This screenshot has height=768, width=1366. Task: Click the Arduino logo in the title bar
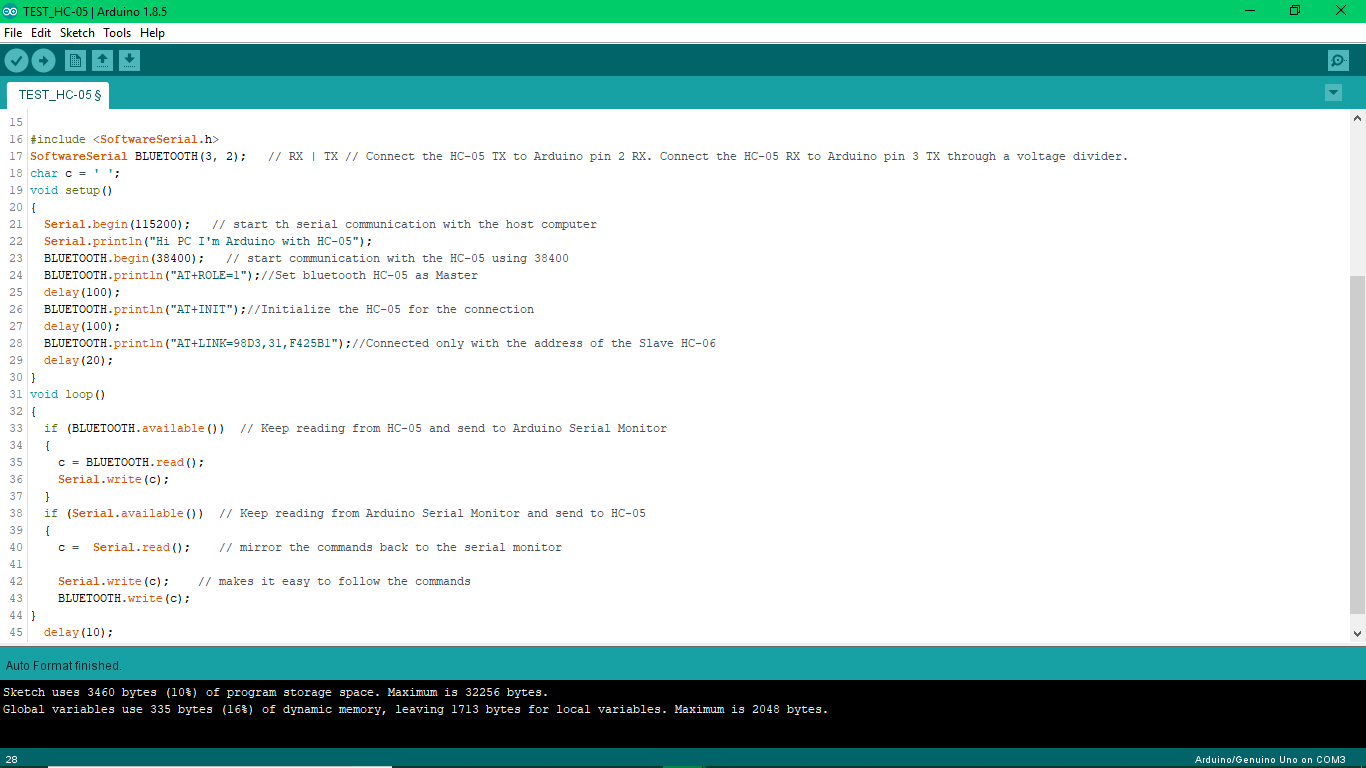pos(10,10)
